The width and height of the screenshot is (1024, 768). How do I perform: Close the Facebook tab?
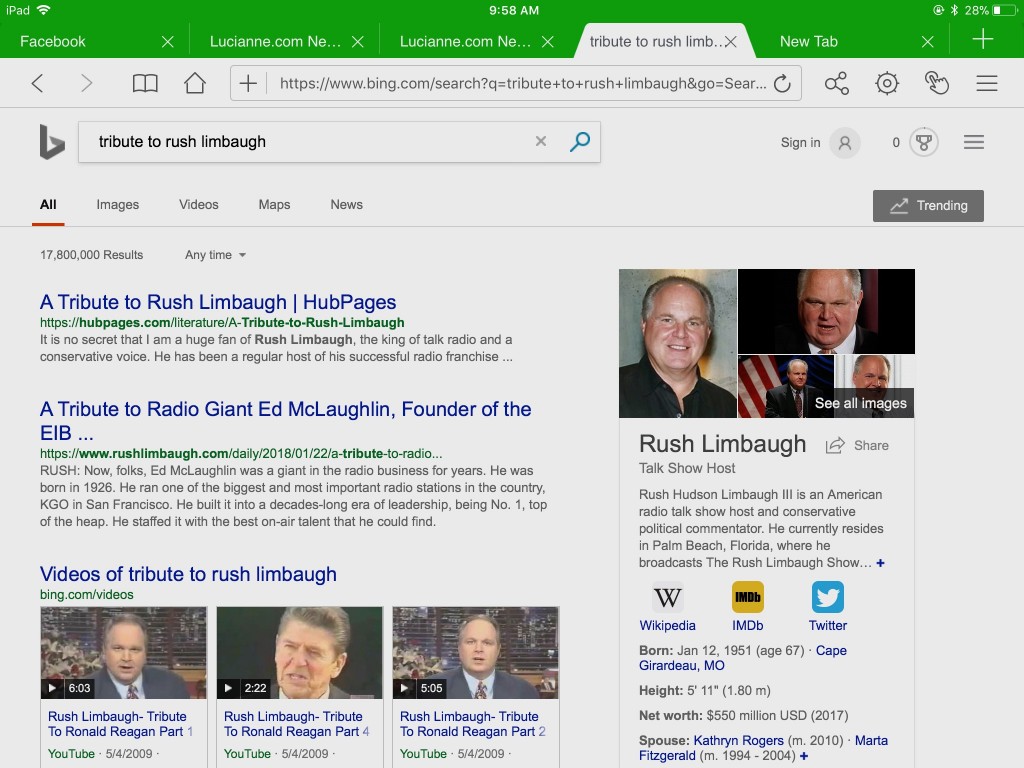[168, 42]
